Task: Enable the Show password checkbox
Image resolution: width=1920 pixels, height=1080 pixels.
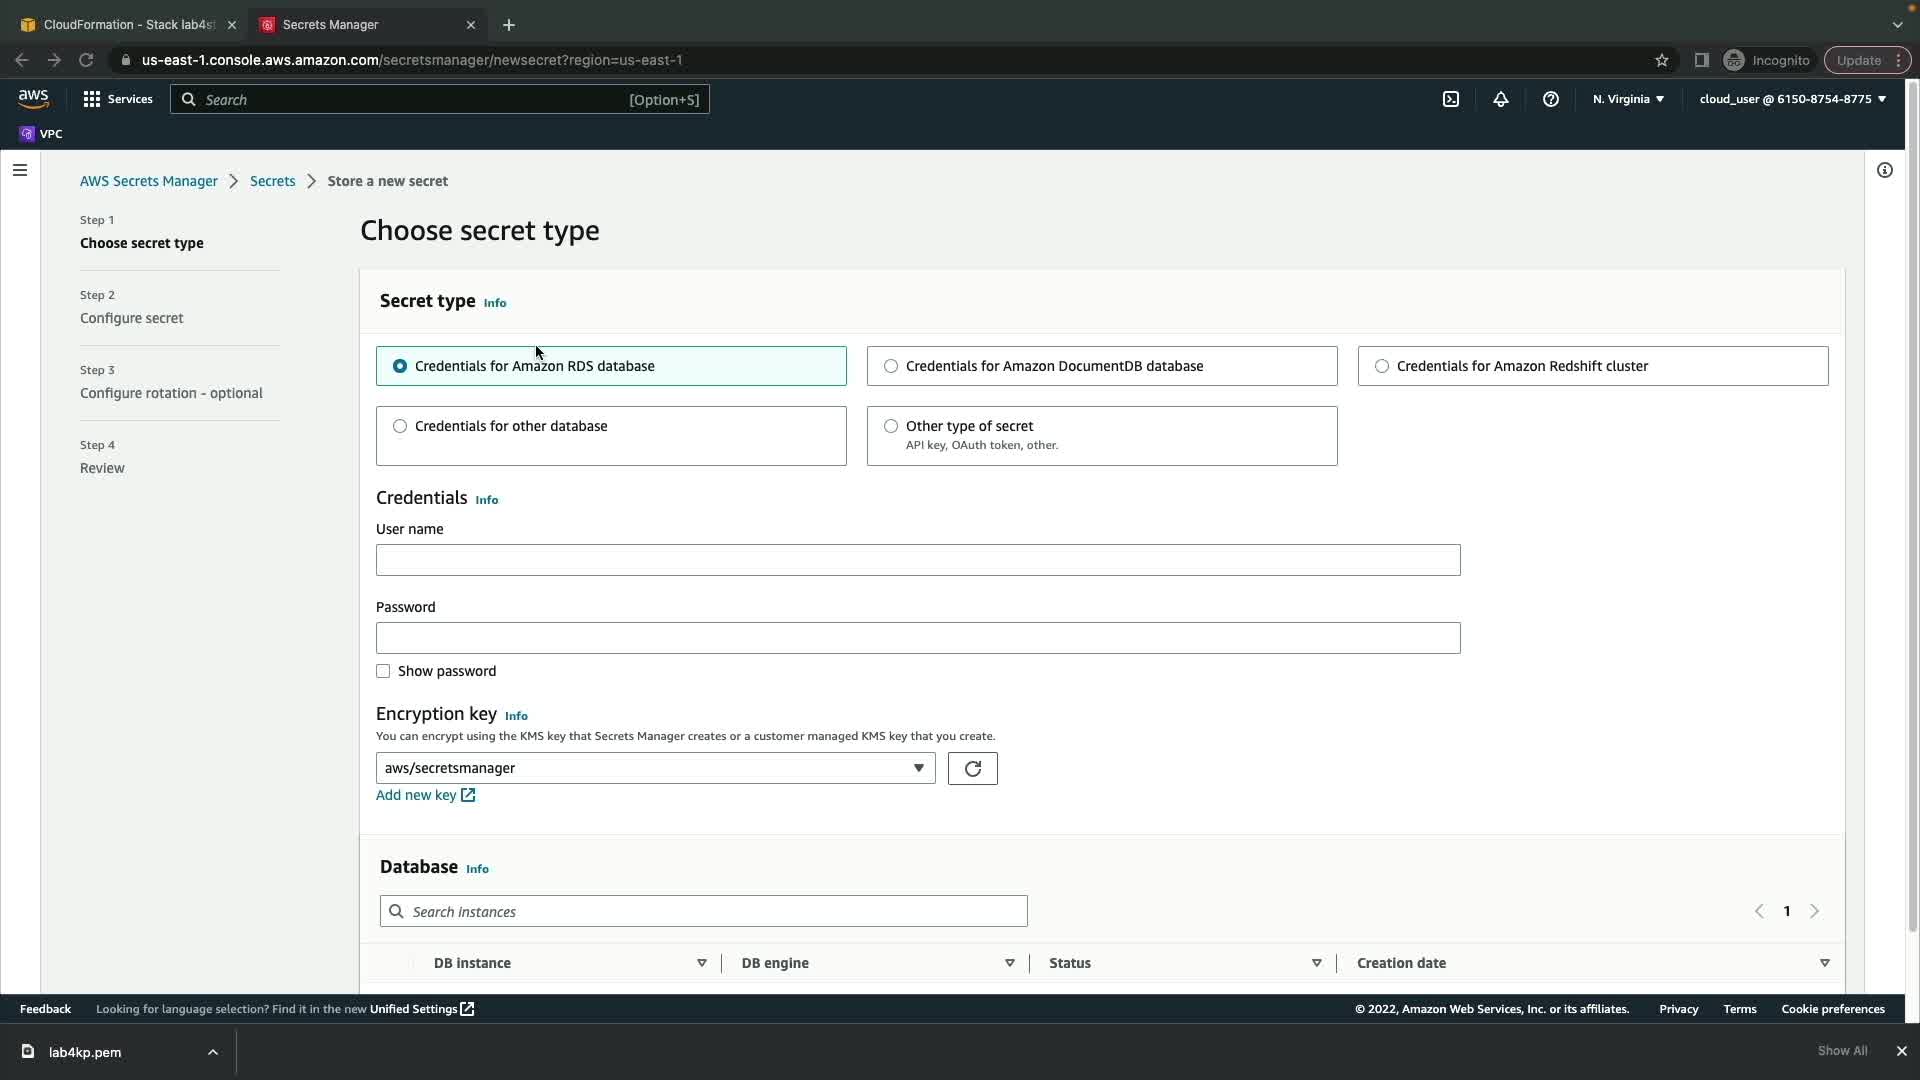Action: click(383, 671)
